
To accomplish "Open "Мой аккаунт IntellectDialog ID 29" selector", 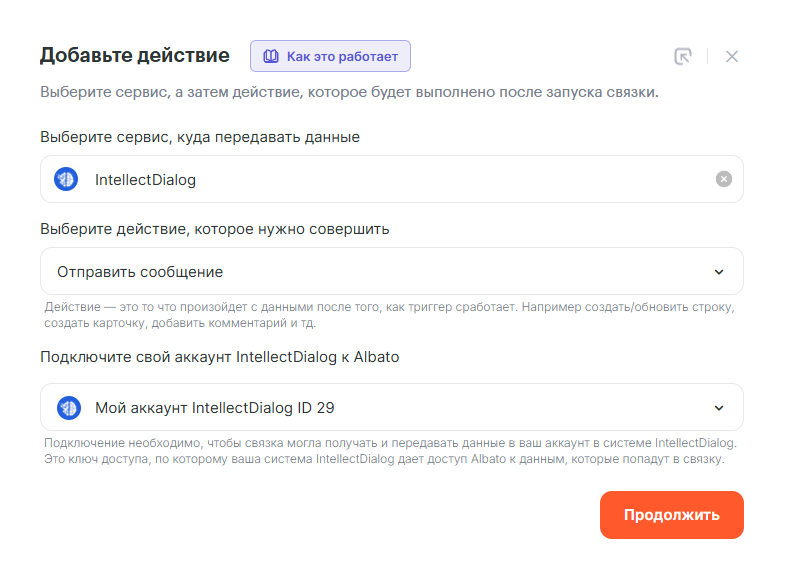I will (380, 407).
